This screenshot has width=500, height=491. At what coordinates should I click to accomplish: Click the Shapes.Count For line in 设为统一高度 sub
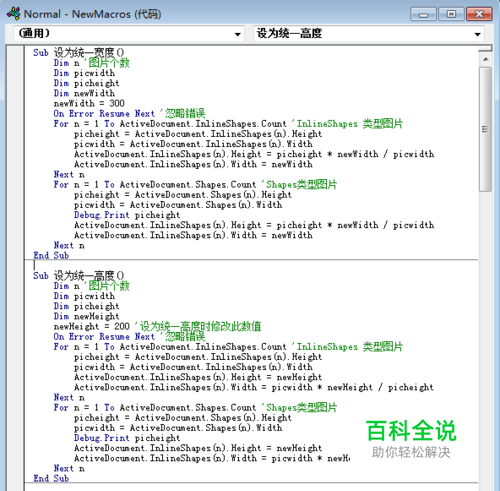click(195, 407)
